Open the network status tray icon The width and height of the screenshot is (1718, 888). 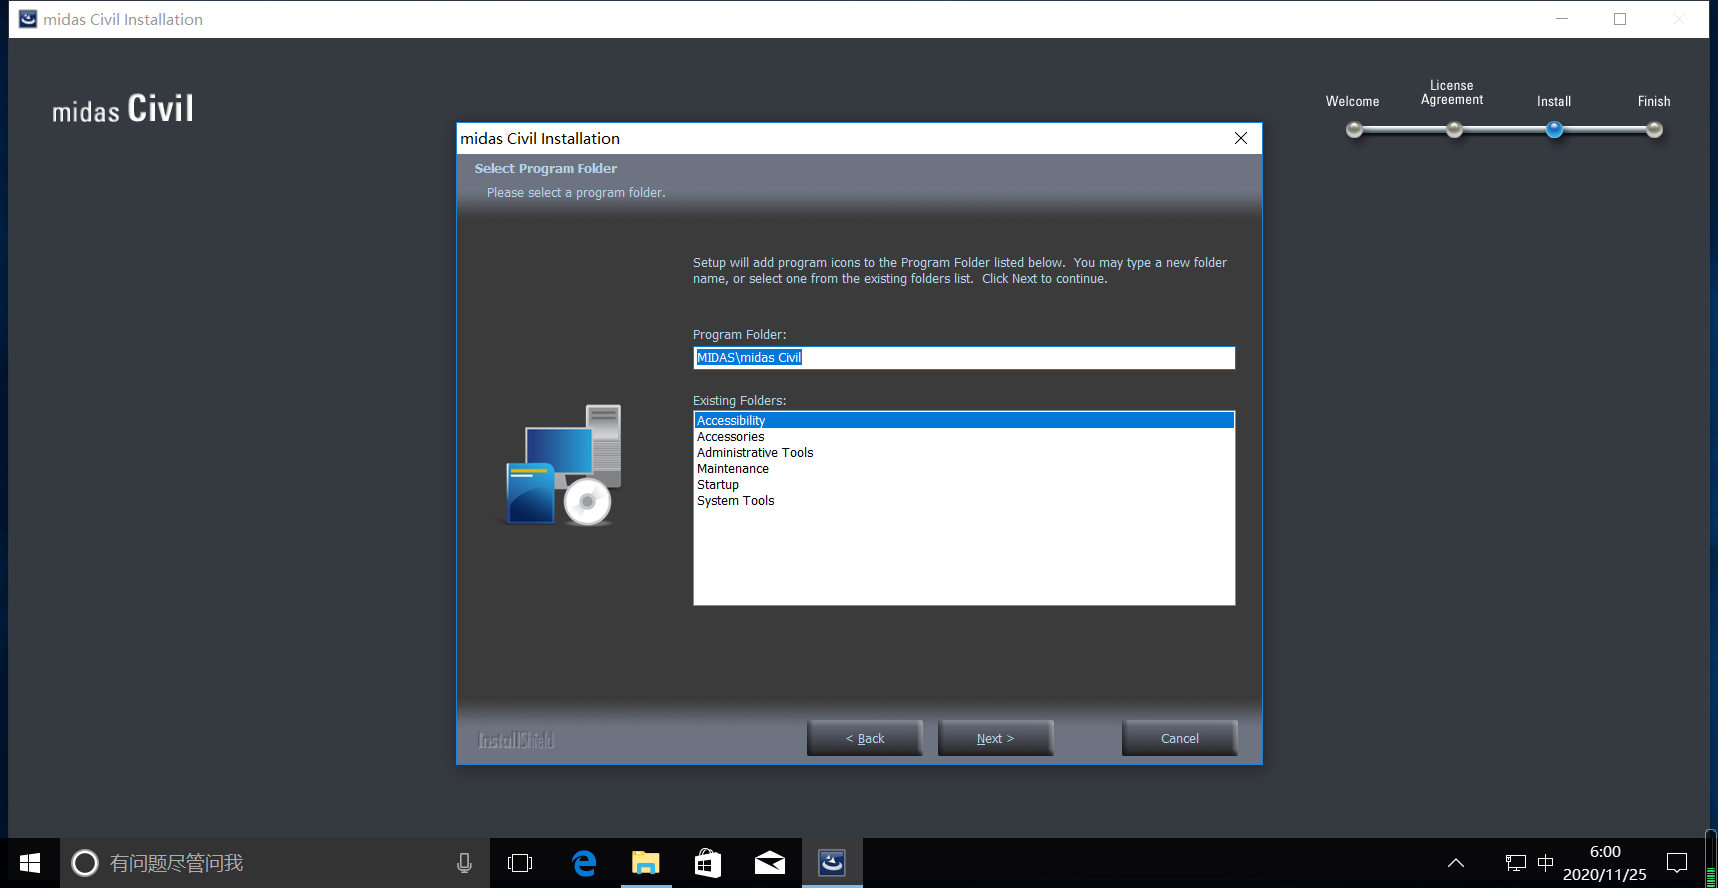tap(1516, 863)
